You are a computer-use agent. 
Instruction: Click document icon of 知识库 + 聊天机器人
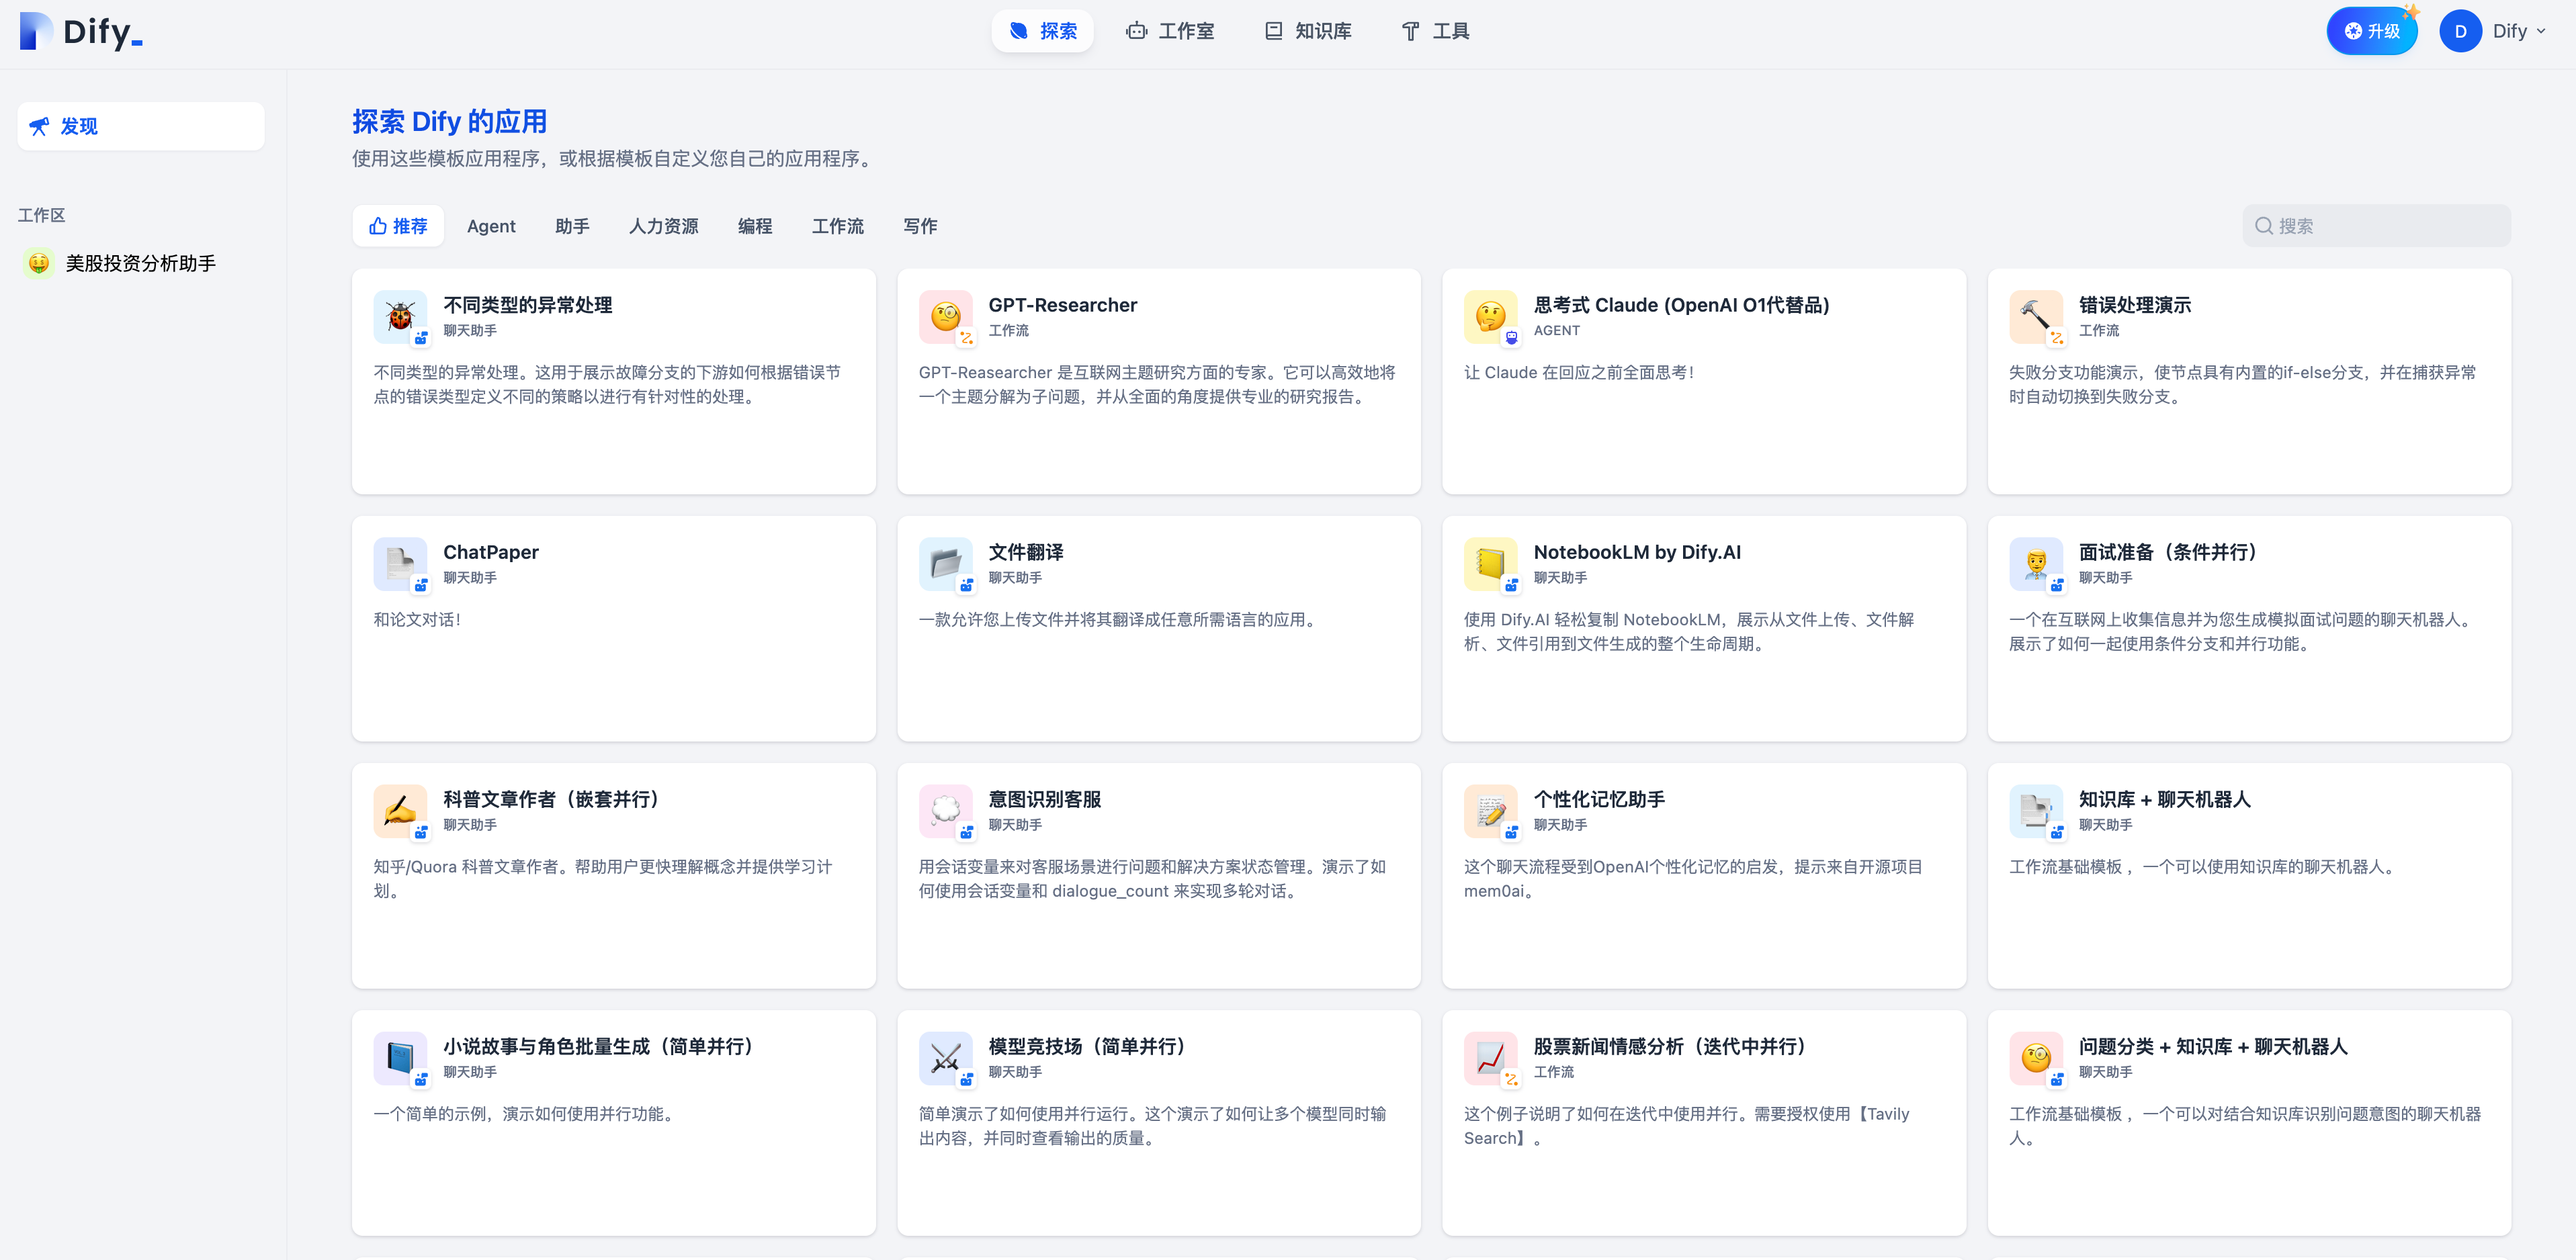coord(2035,811)
